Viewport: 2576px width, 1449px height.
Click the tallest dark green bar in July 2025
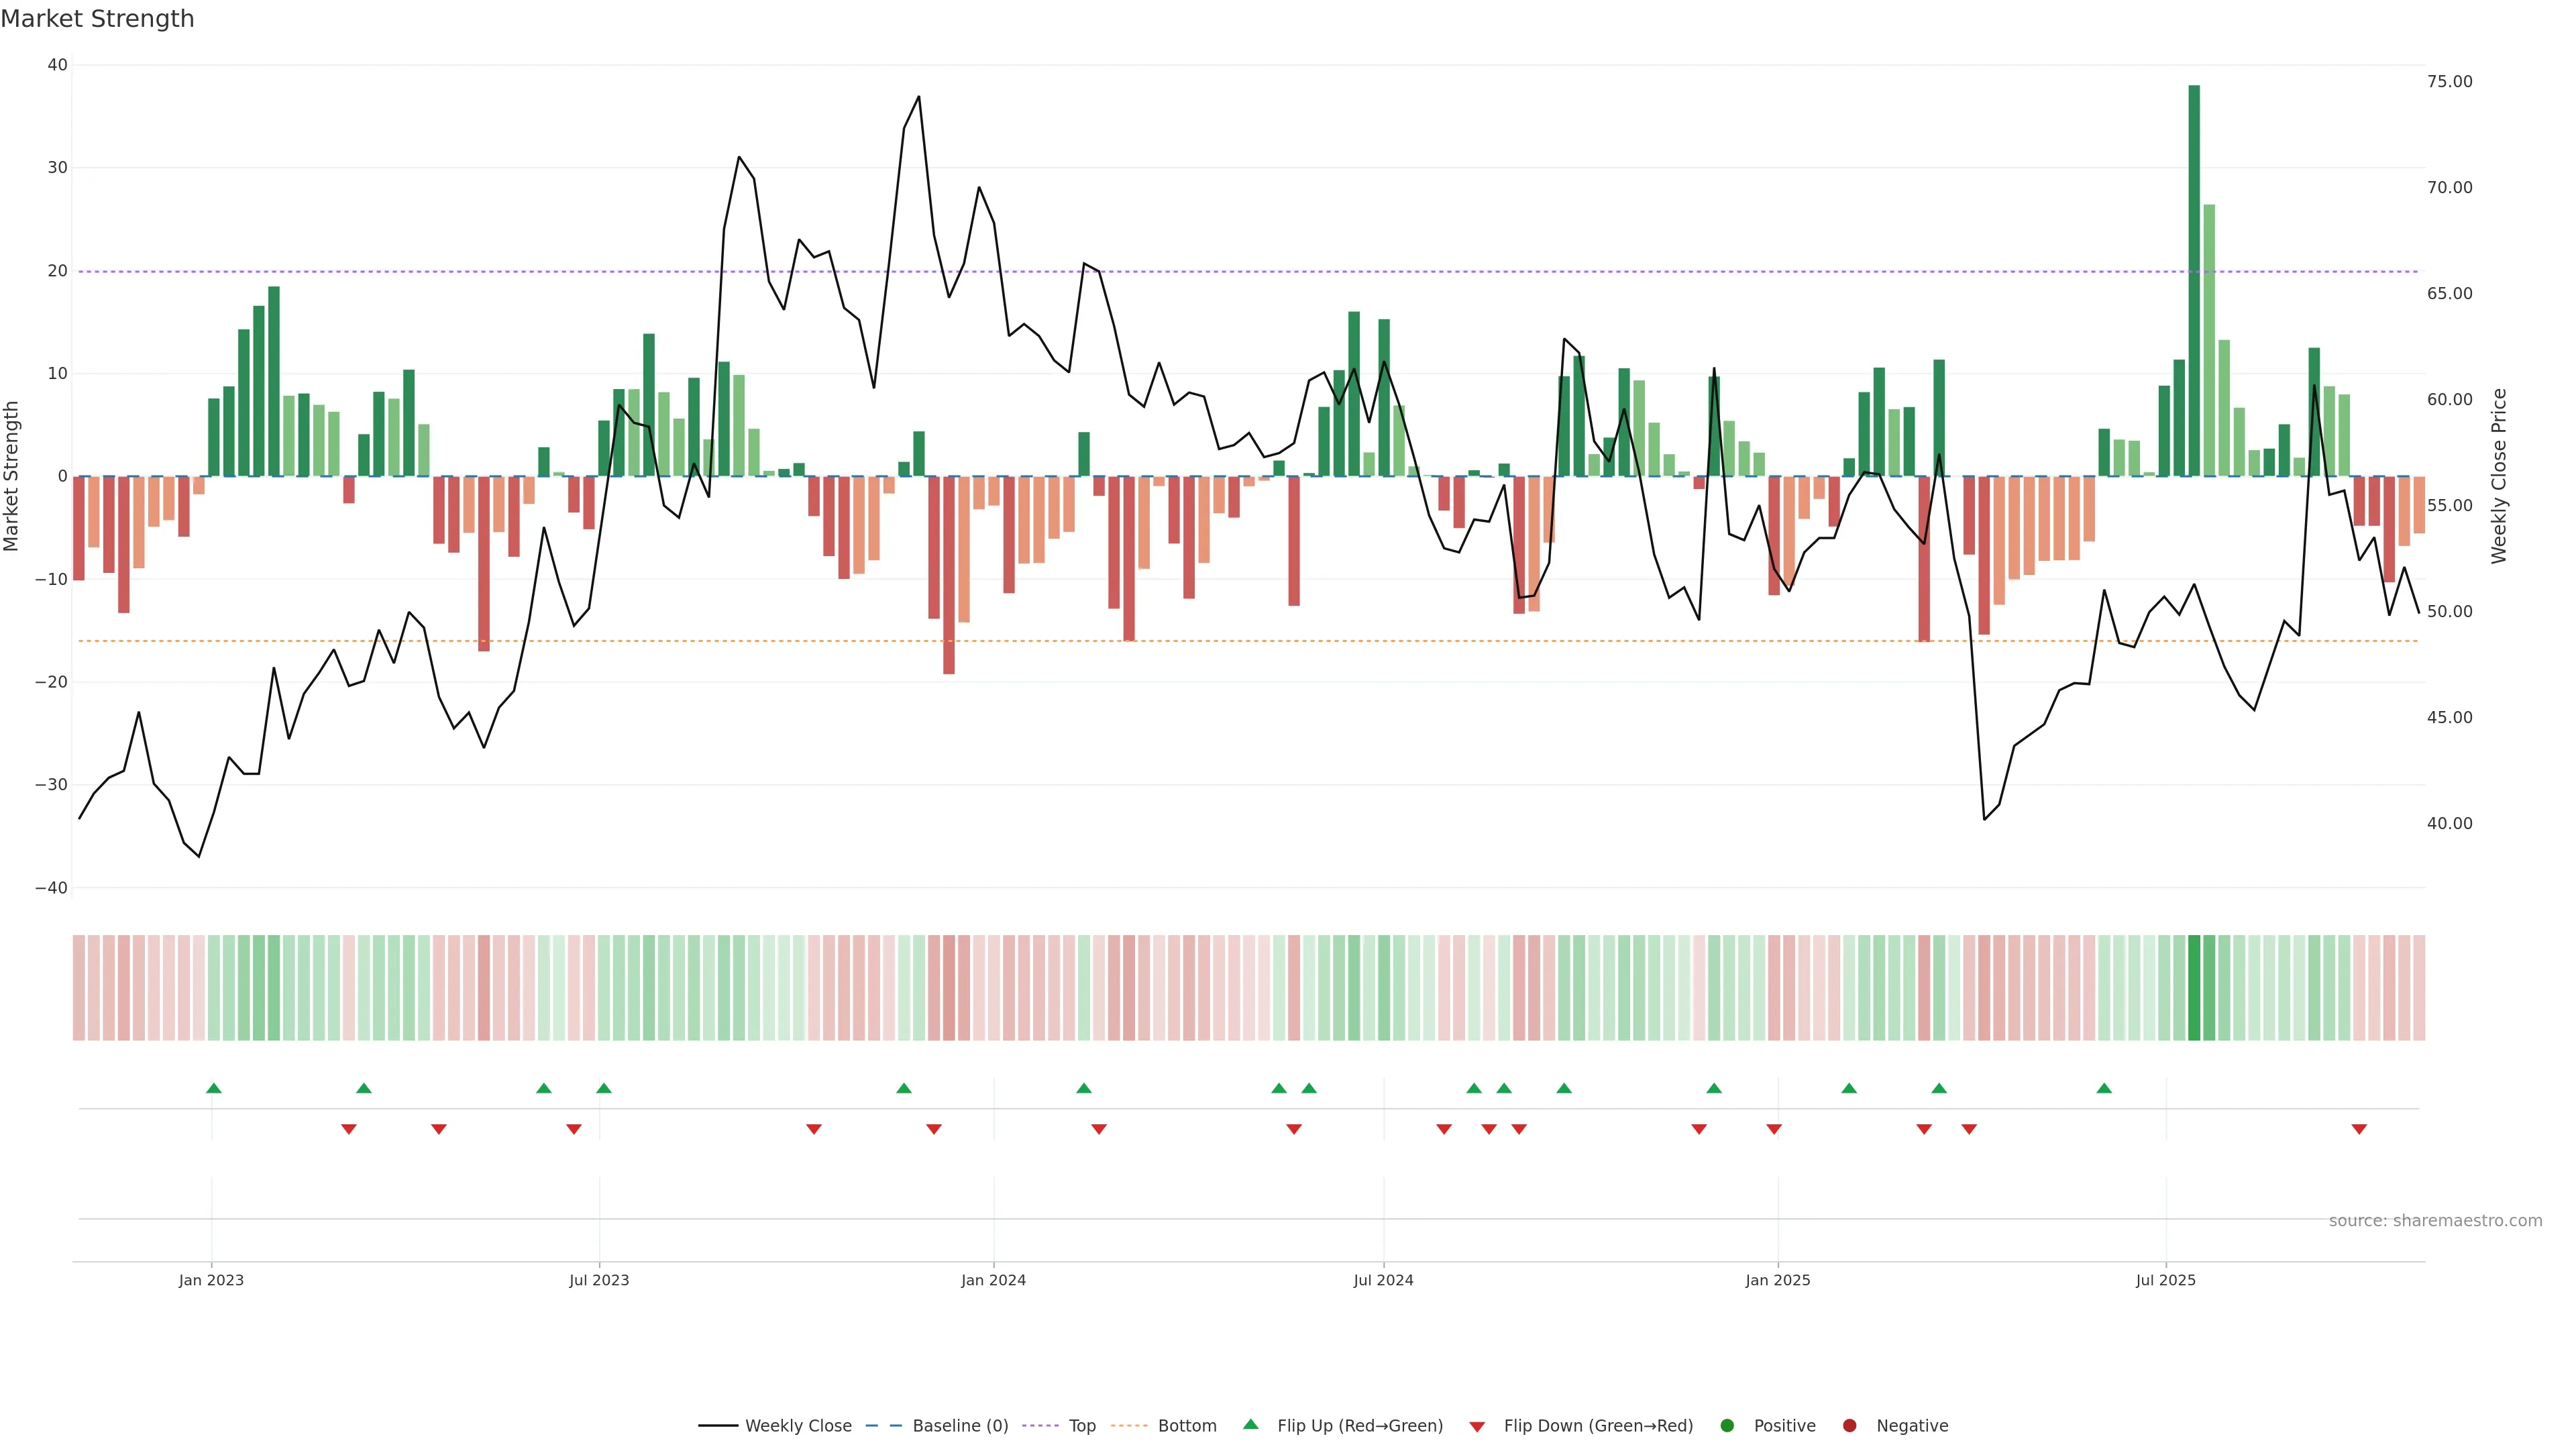tap(2194, 280)
